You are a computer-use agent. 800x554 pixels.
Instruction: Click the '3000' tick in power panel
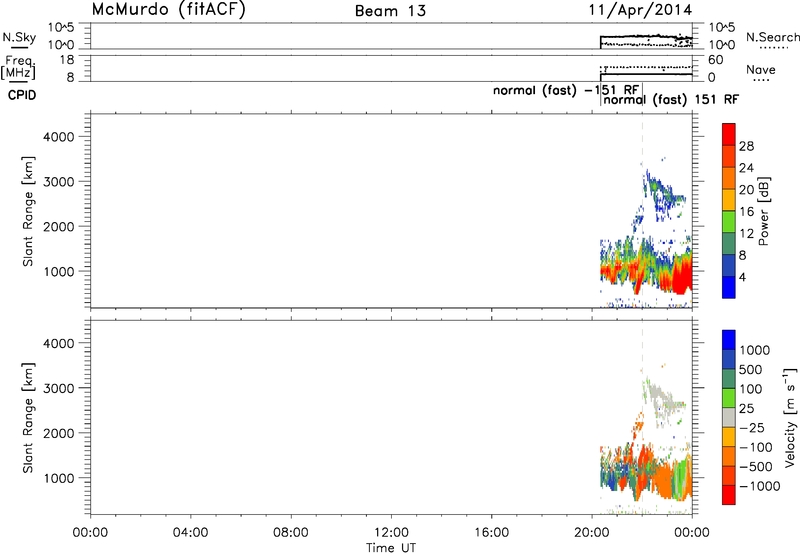[59, 182]
